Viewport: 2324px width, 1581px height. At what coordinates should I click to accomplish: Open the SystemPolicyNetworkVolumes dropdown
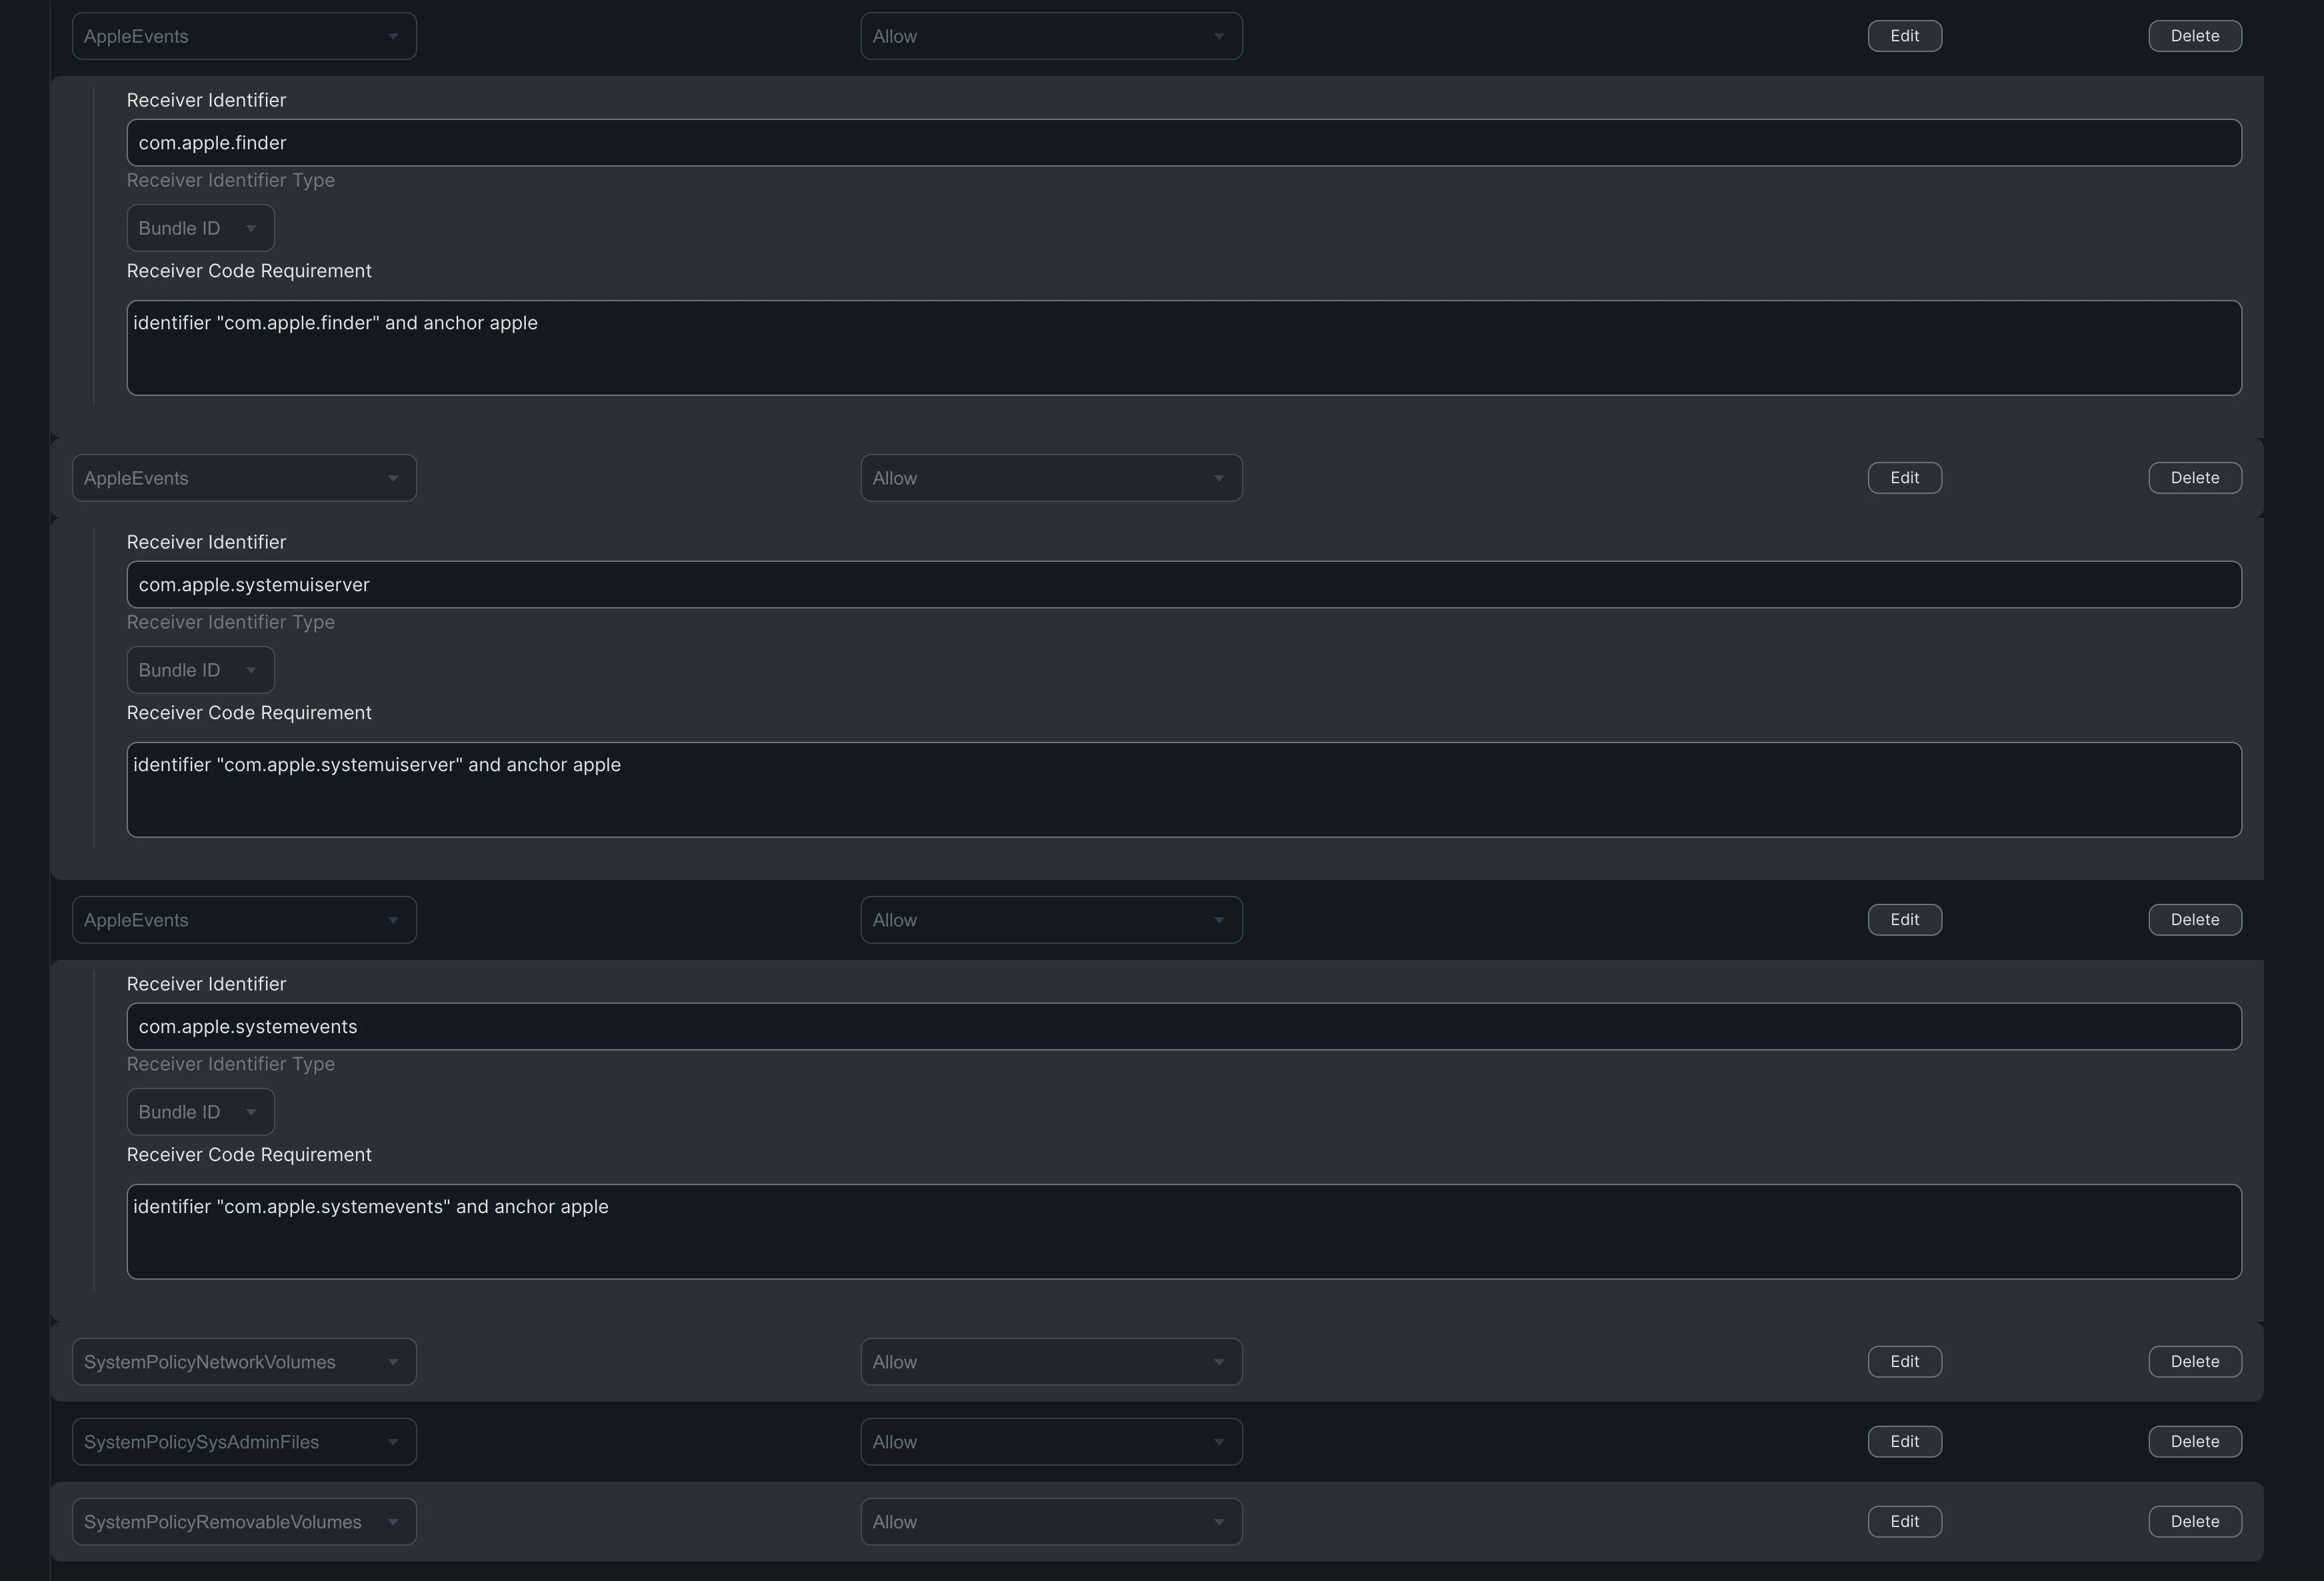[244, 1362]
